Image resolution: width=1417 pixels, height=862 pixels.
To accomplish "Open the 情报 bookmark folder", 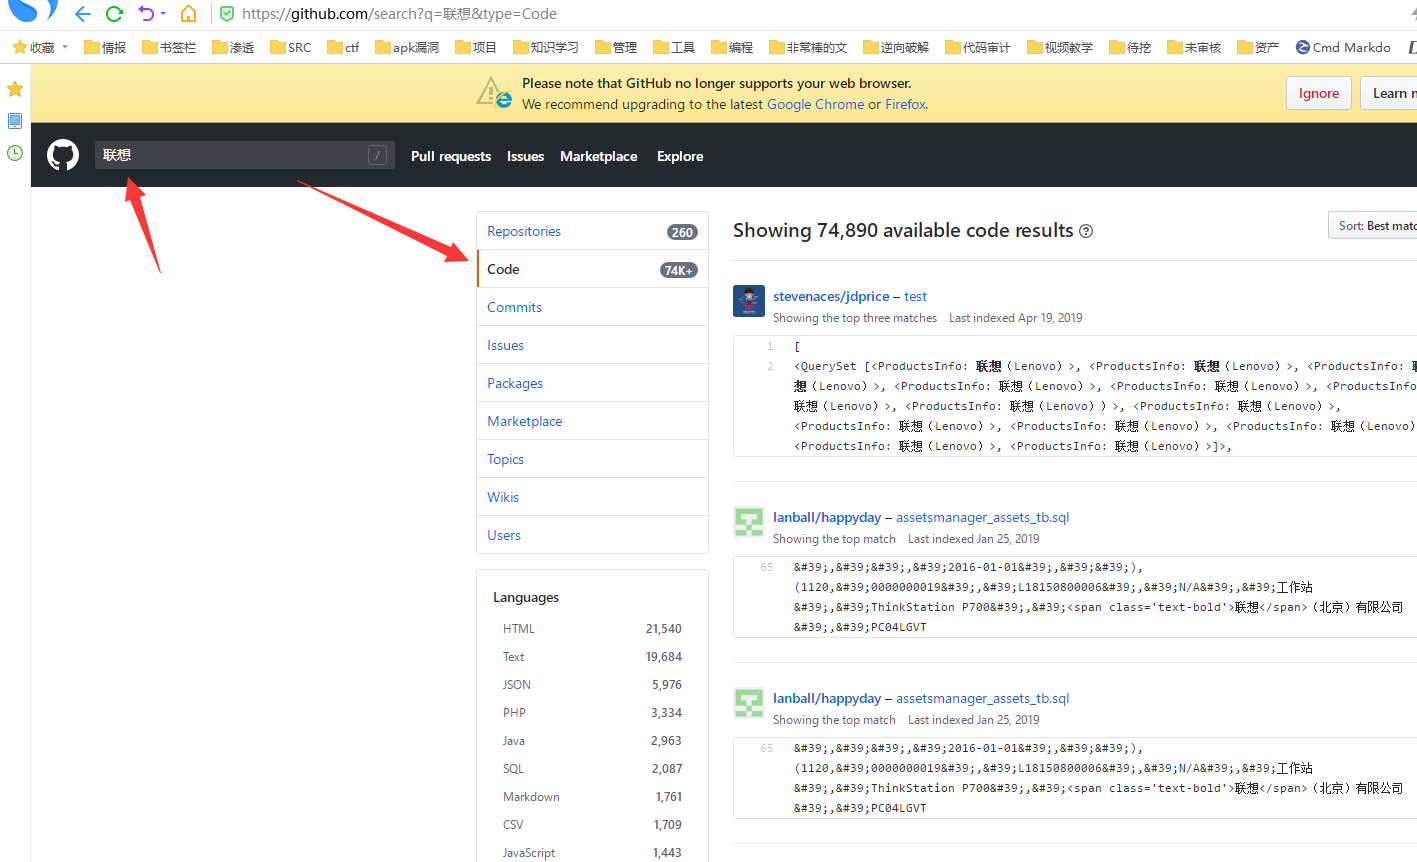I will click(105, 47).
